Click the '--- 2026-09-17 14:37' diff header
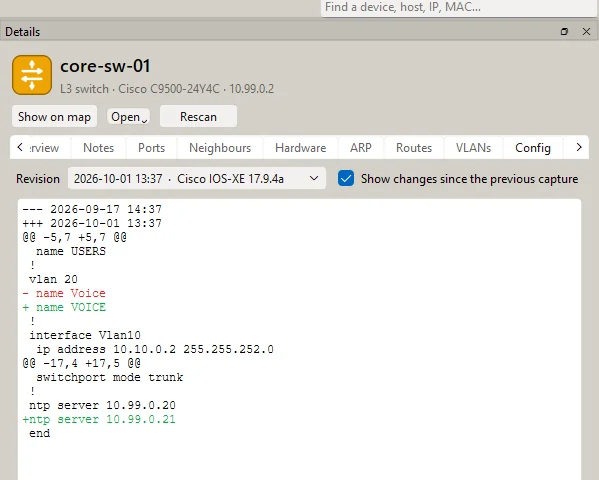The height and width of the screenshot is (480, 599). click(x=92, y=209)
